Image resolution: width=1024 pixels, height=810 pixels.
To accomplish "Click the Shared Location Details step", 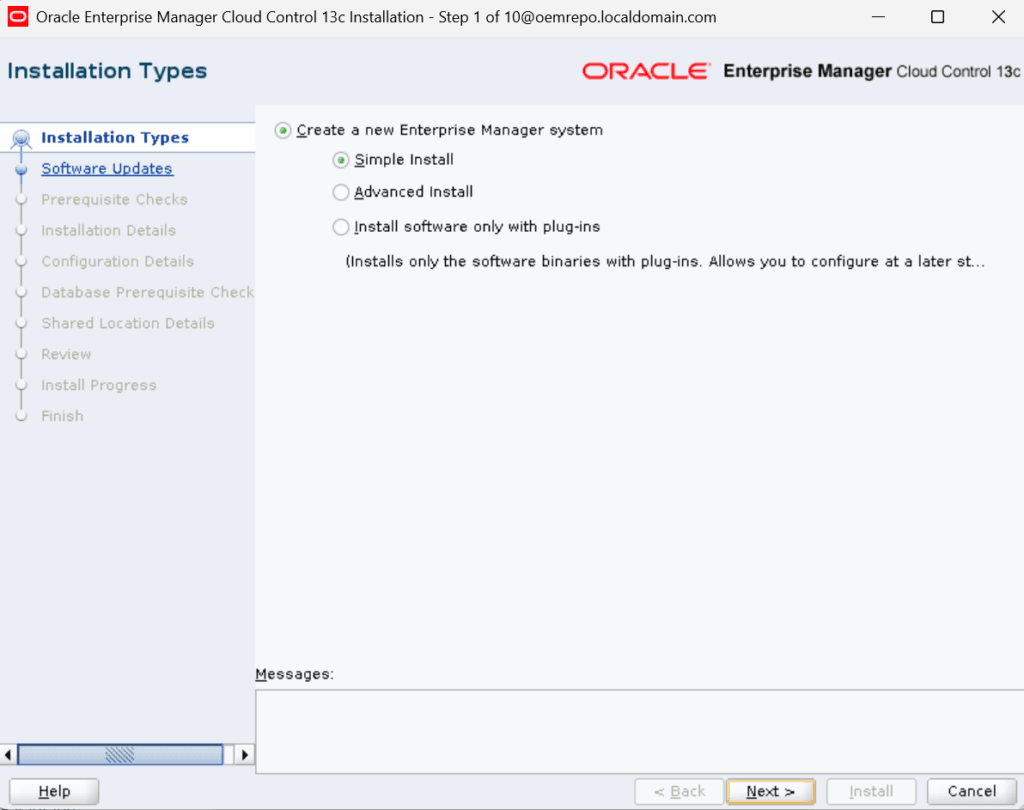I will 128,323.
